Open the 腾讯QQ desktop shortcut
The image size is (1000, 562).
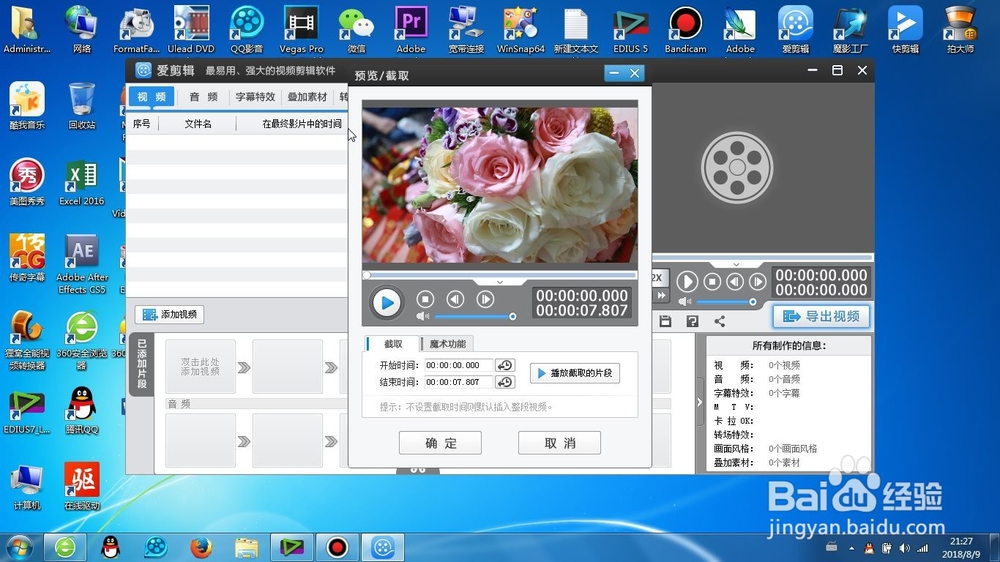tap(82, 410)
